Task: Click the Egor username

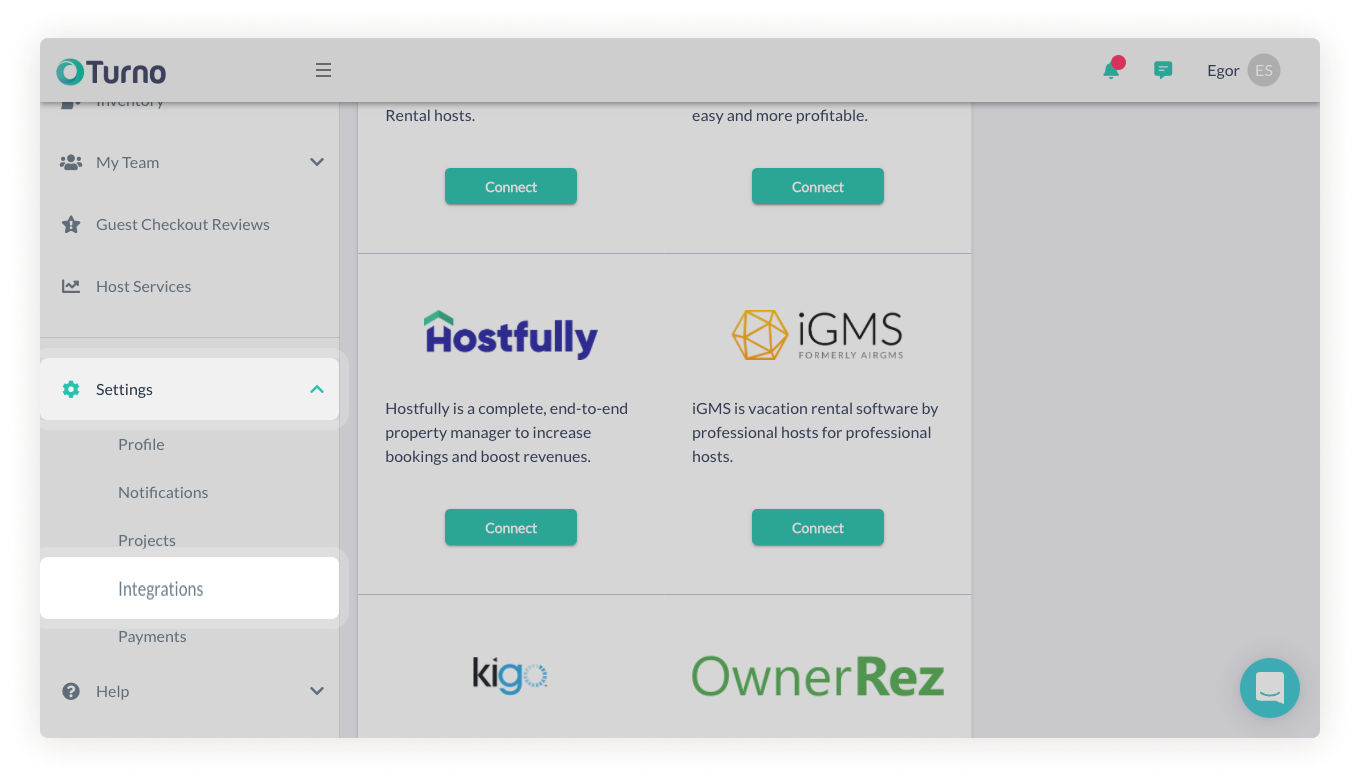Action: [1223, 70]
